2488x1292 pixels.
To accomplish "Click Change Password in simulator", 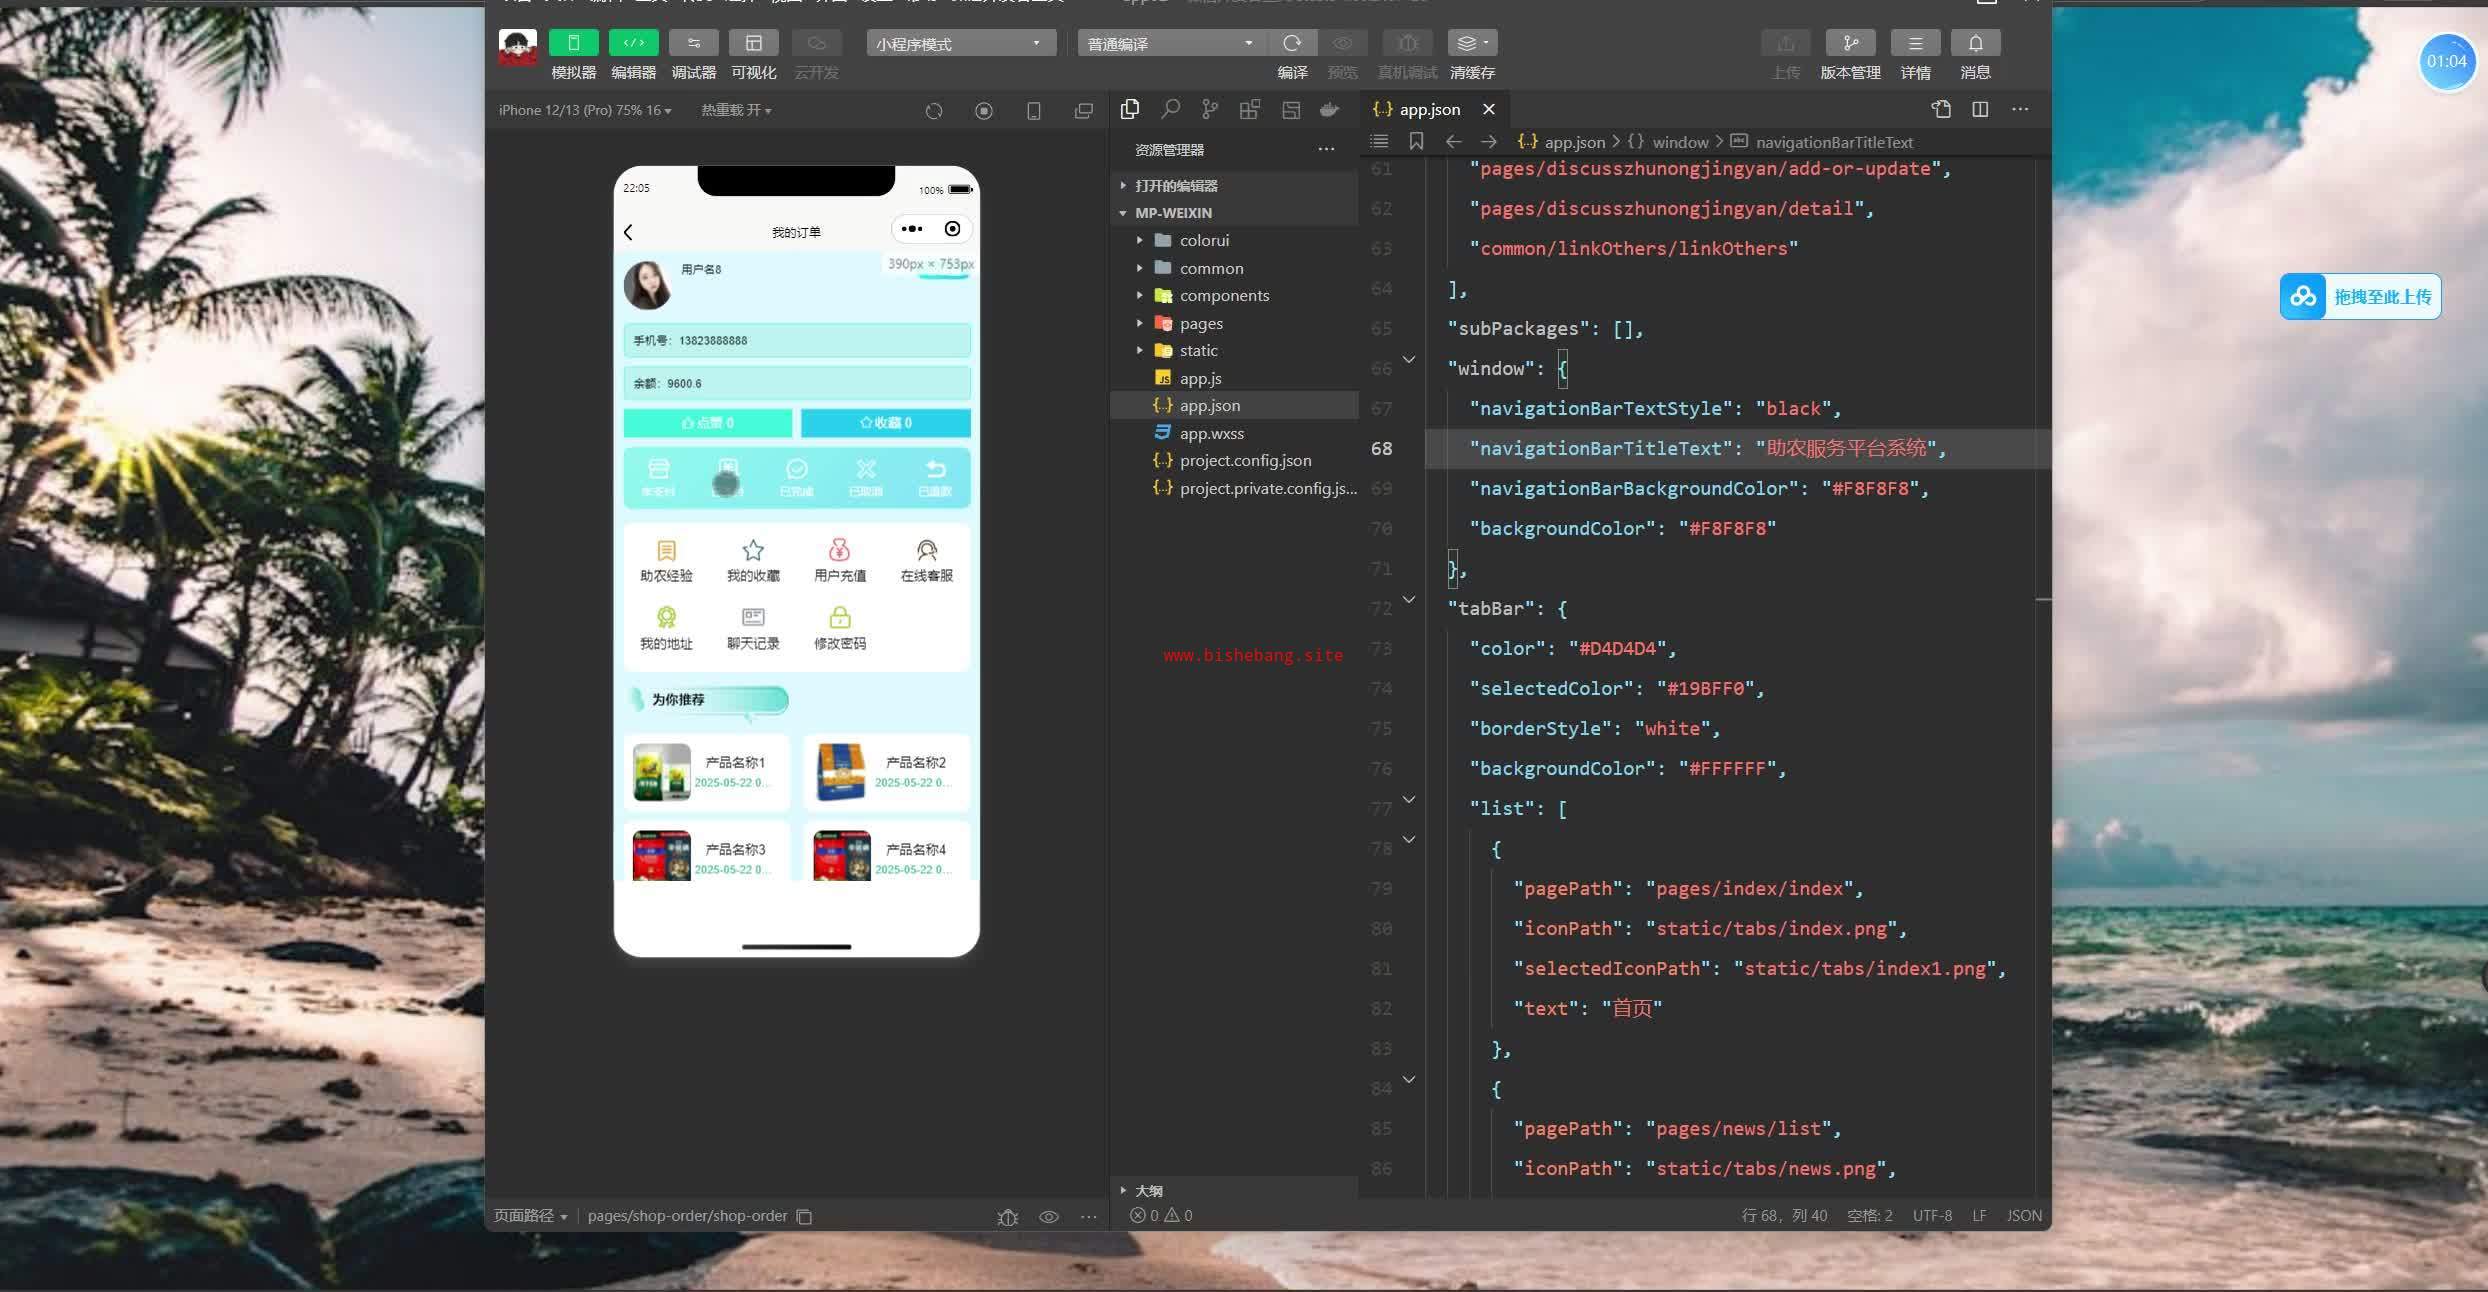I will 839,628.
